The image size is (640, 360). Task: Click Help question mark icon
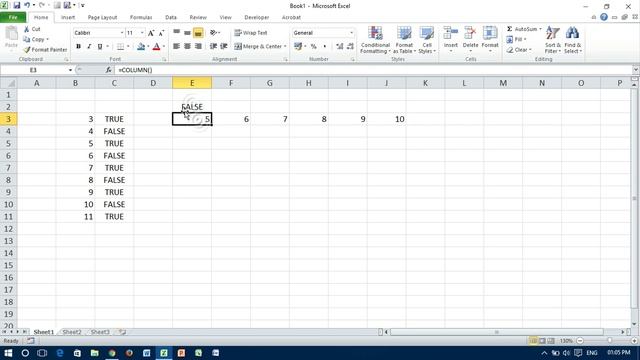click(604, 17)
